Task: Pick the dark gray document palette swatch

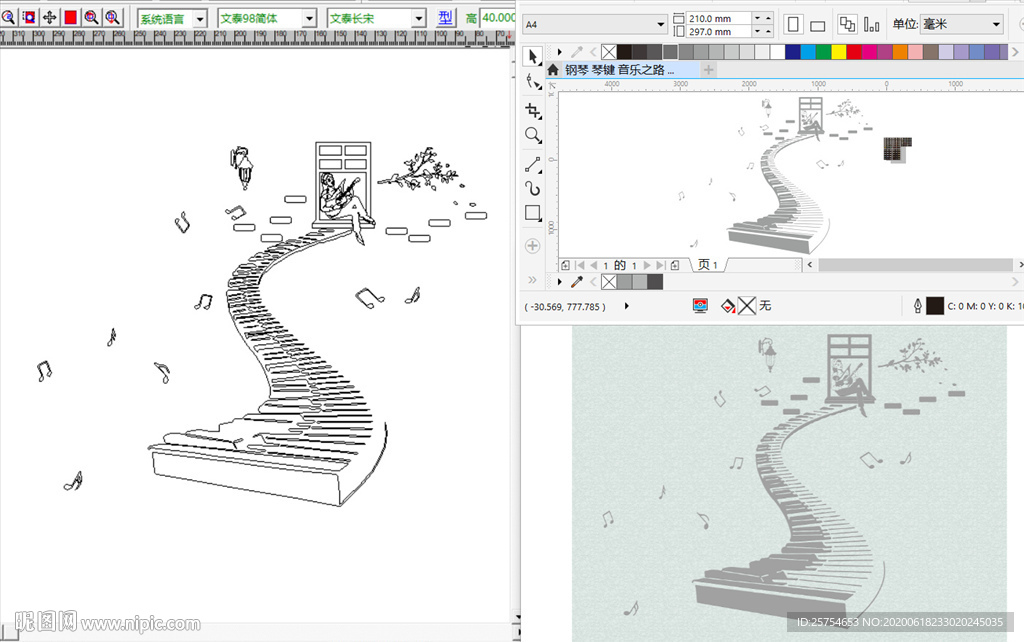Action: [655, 281]
